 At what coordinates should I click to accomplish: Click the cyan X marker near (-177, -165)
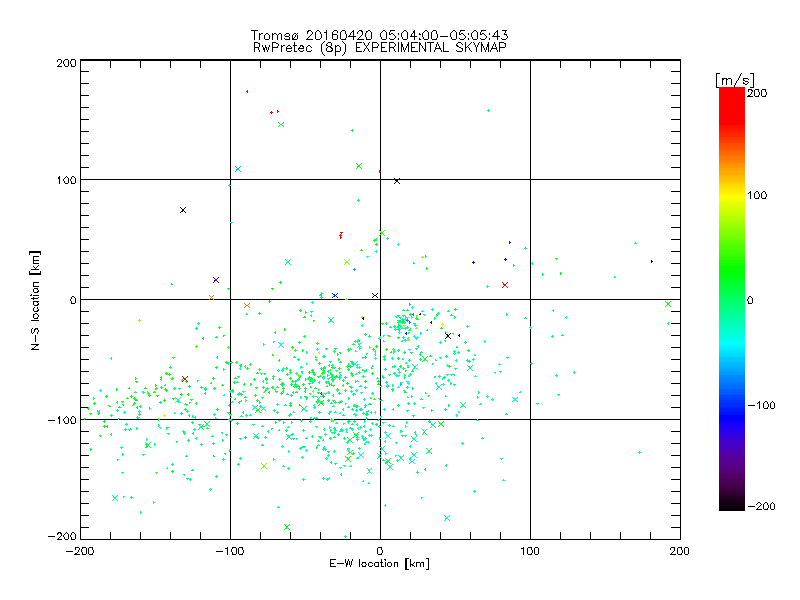[115, 498]
